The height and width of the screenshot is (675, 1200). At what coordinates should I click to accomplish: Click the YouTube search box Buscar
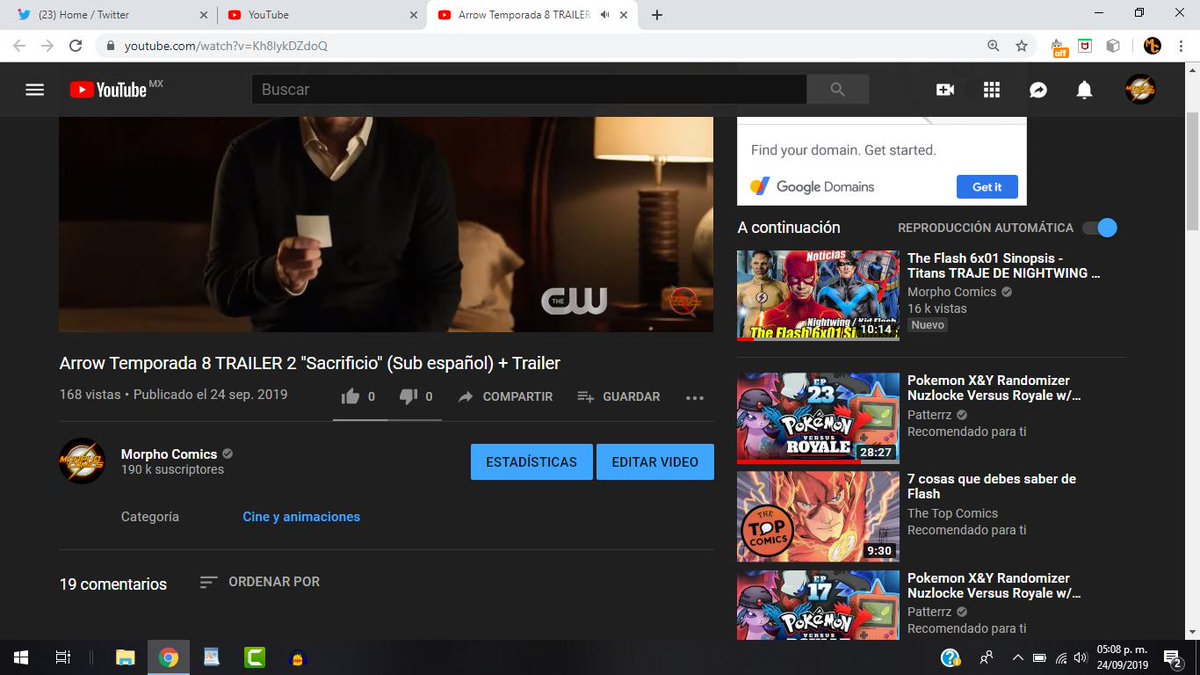[x=529, y=89]
